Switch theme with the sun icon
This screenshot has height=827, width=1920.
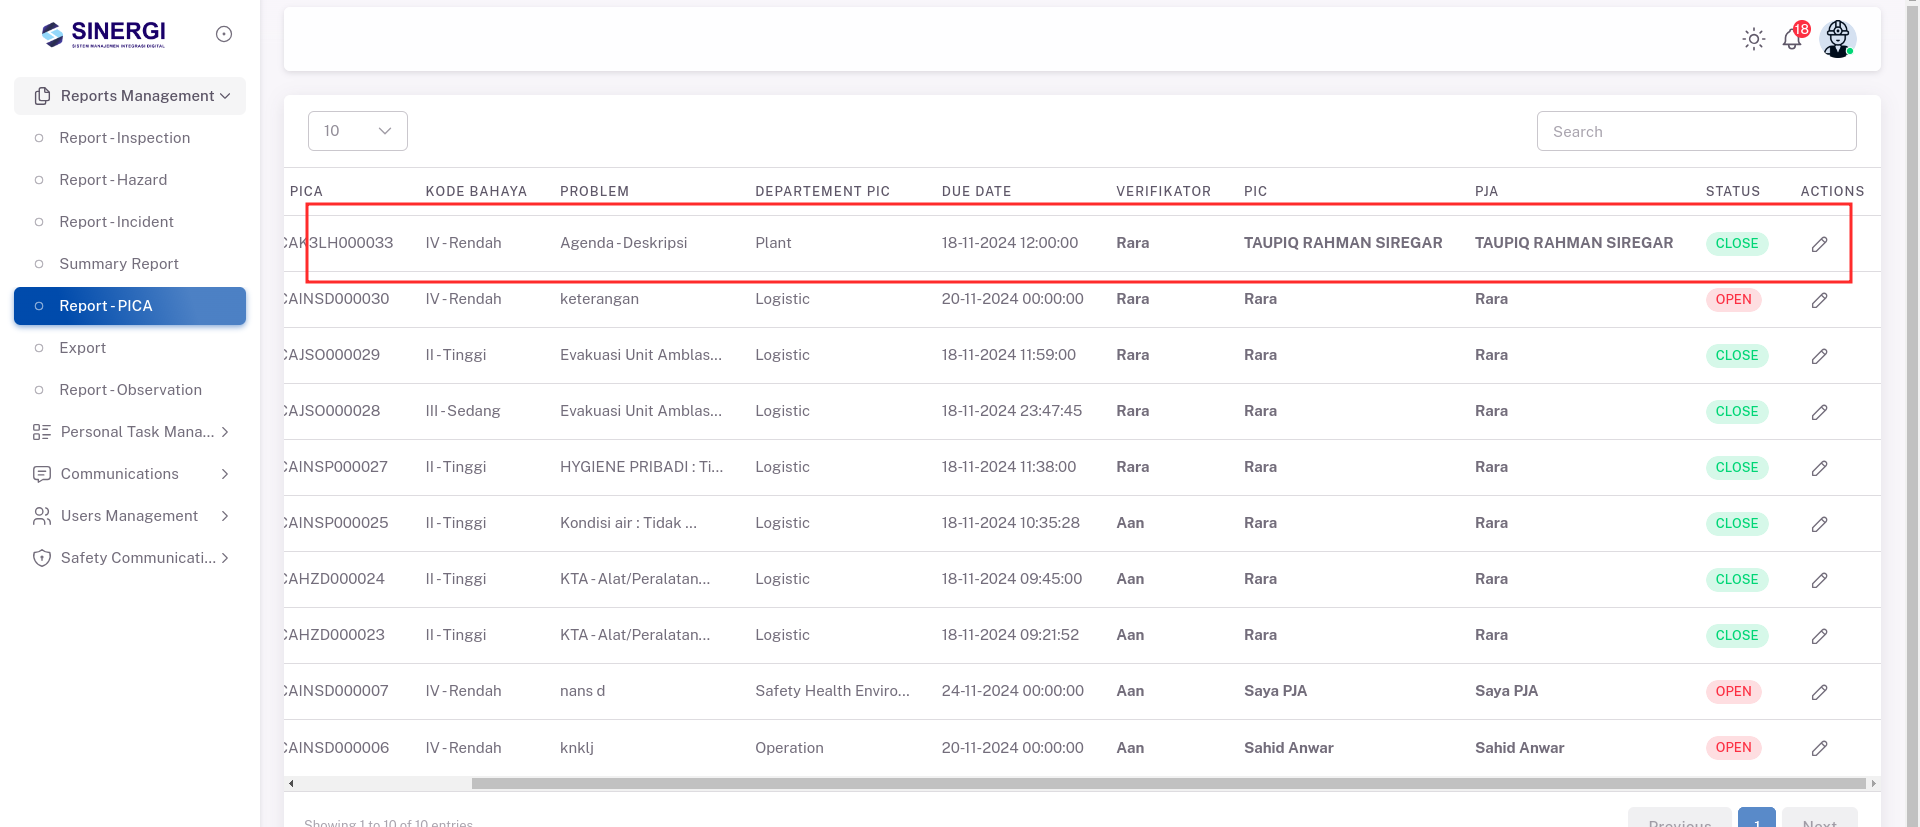[1754, 39]
